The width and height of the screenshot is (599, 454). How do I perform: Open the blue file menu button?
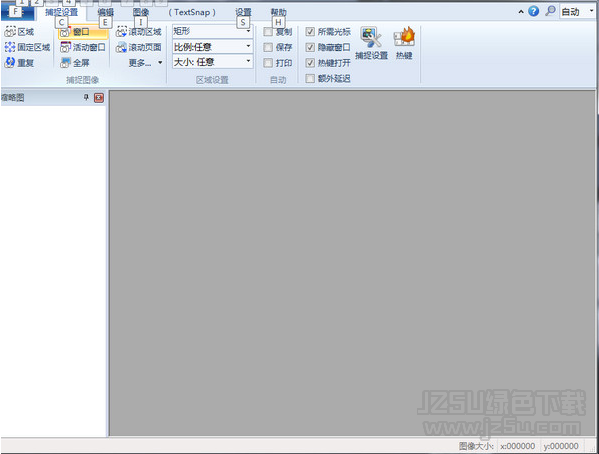pos(17,12)
